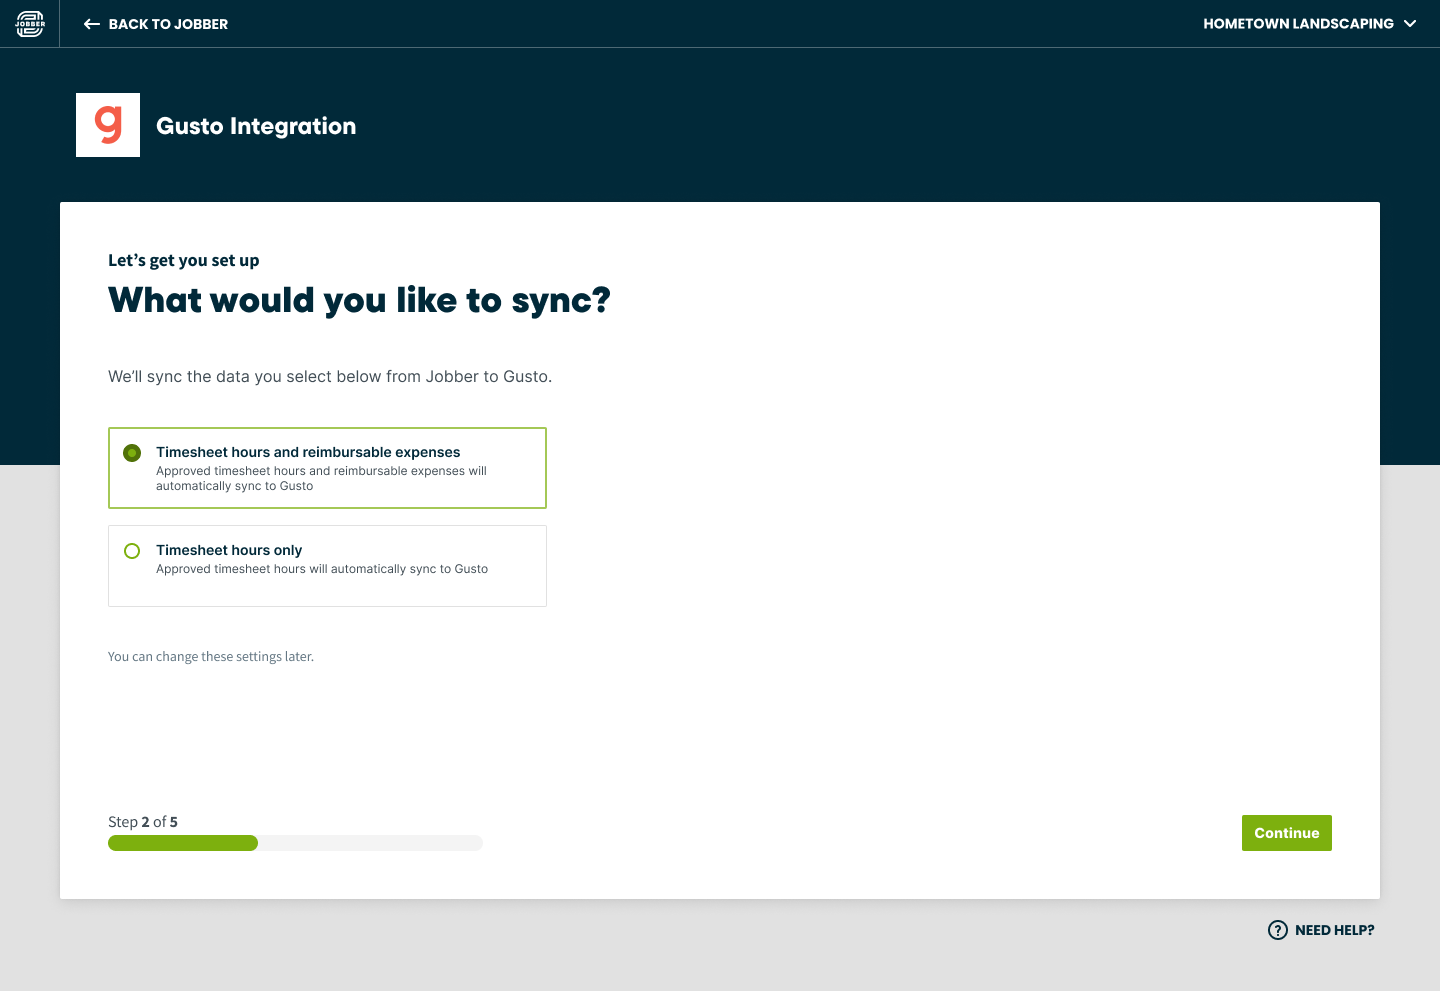The image size is (1440, 991).
Task: Click the Let's get you set up text
Action: [184, 260]
